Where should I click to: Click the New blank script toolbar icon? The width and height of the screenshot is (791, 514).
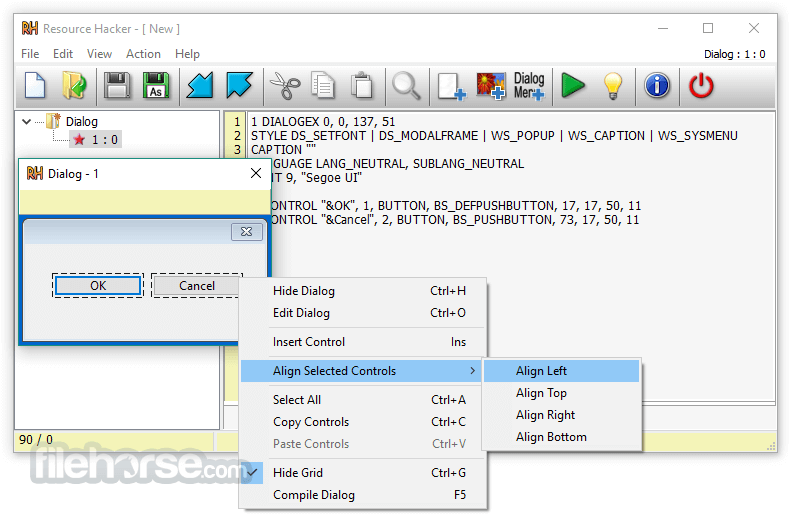[35, 85]
